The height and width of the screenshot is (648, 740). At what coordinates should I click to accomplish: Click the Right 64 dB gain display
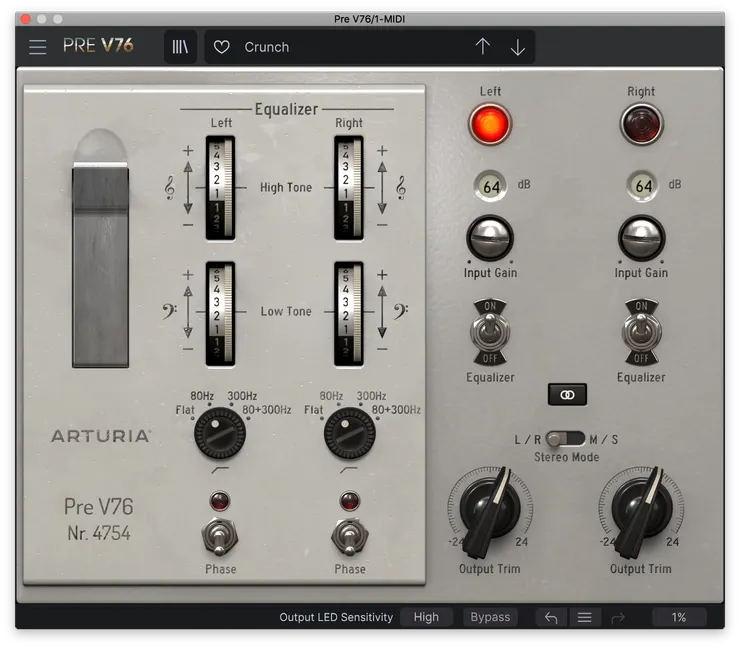click(x=643, y=186)
